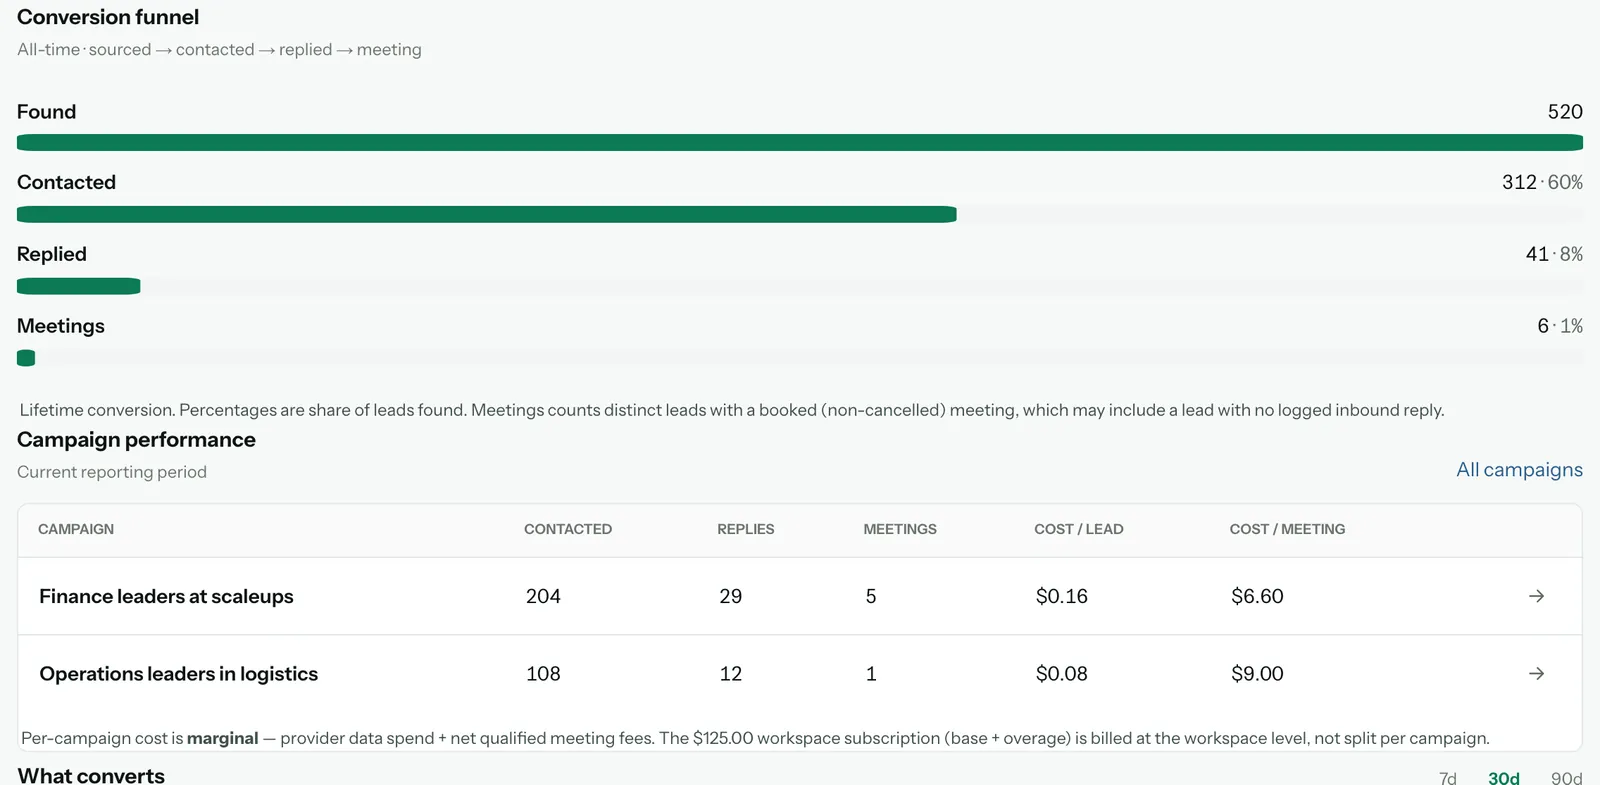Click cost per lead $0.08

pyautogui.click(x=1061, y=674)
